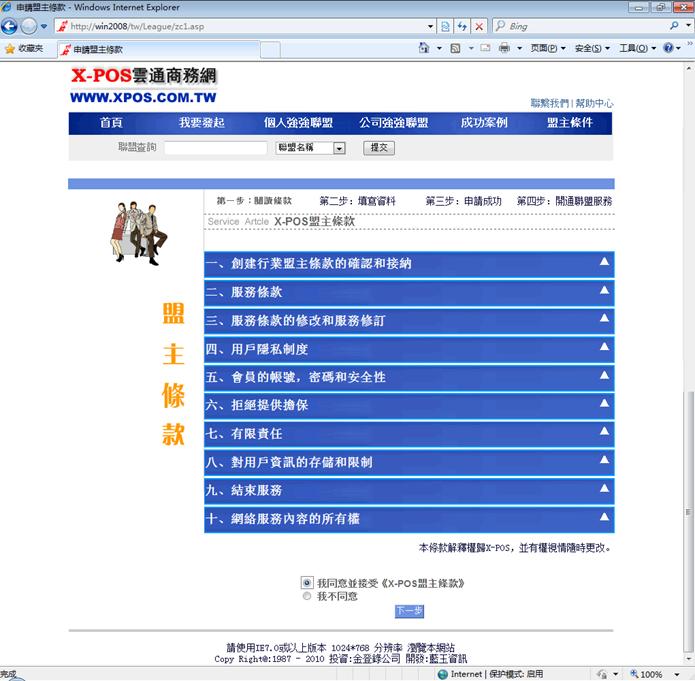Click the Refresh page icon

[462, 26]
